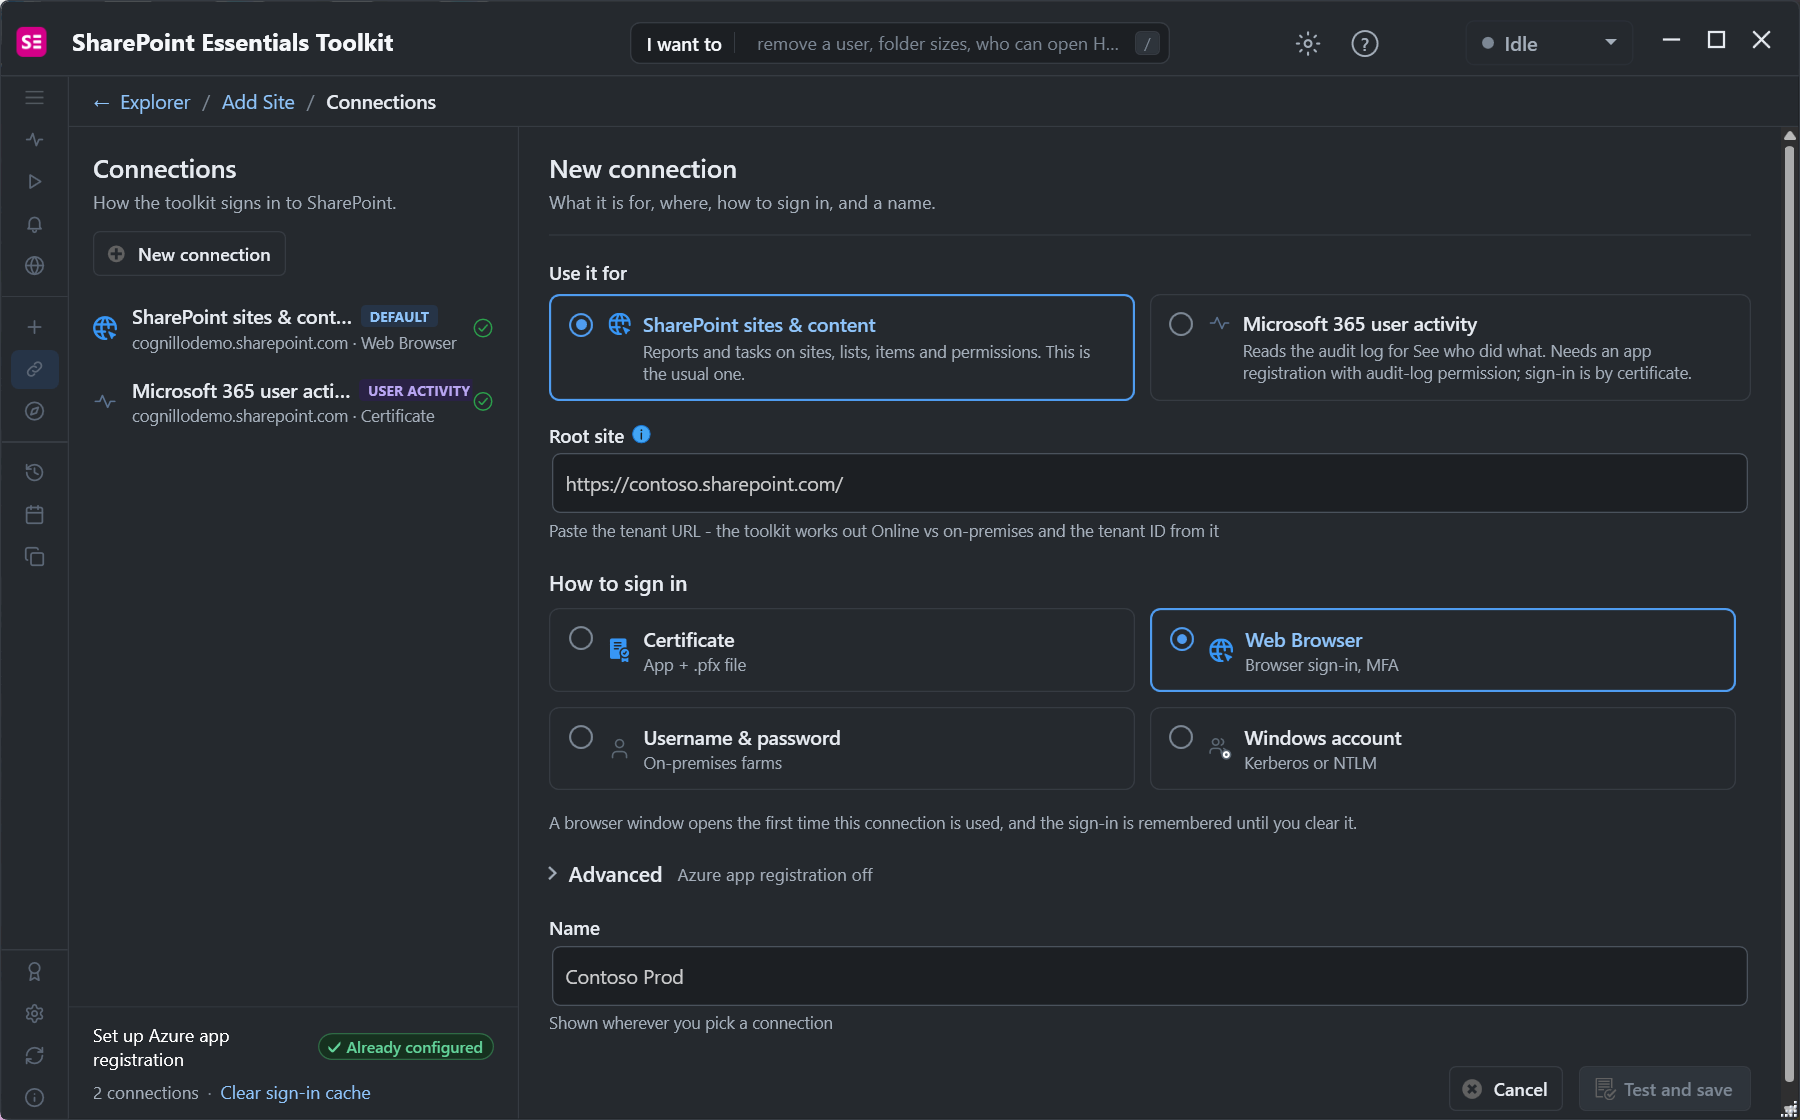The width and height of the screenshot is (1800, 1120).
Task: Open the calendar schedule sidebar icon
Action: tap(34, 515)
